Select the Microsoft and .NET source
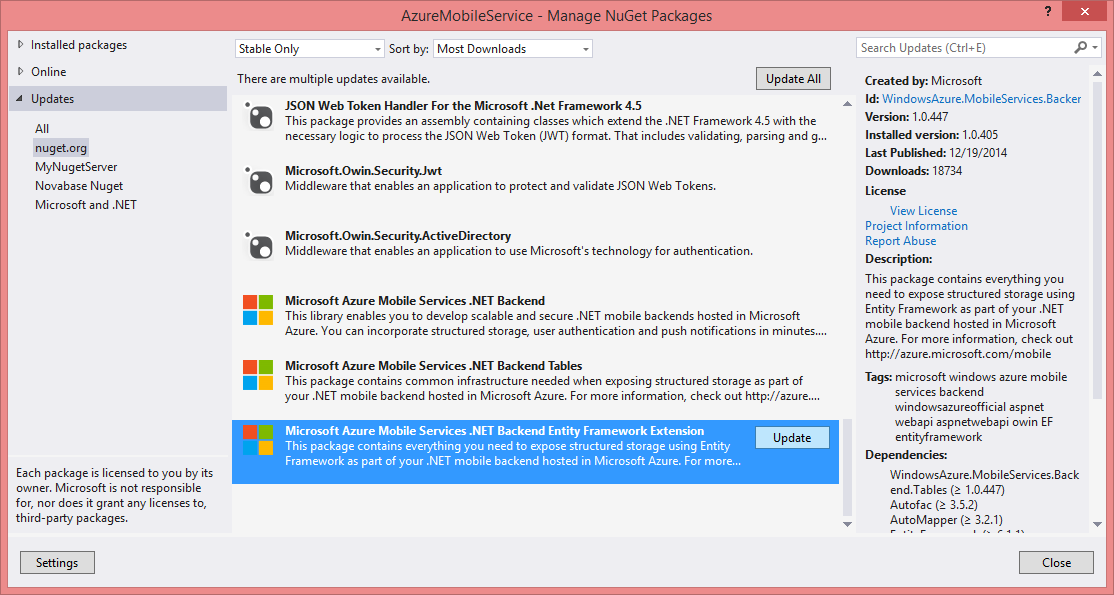 point(86,205)
